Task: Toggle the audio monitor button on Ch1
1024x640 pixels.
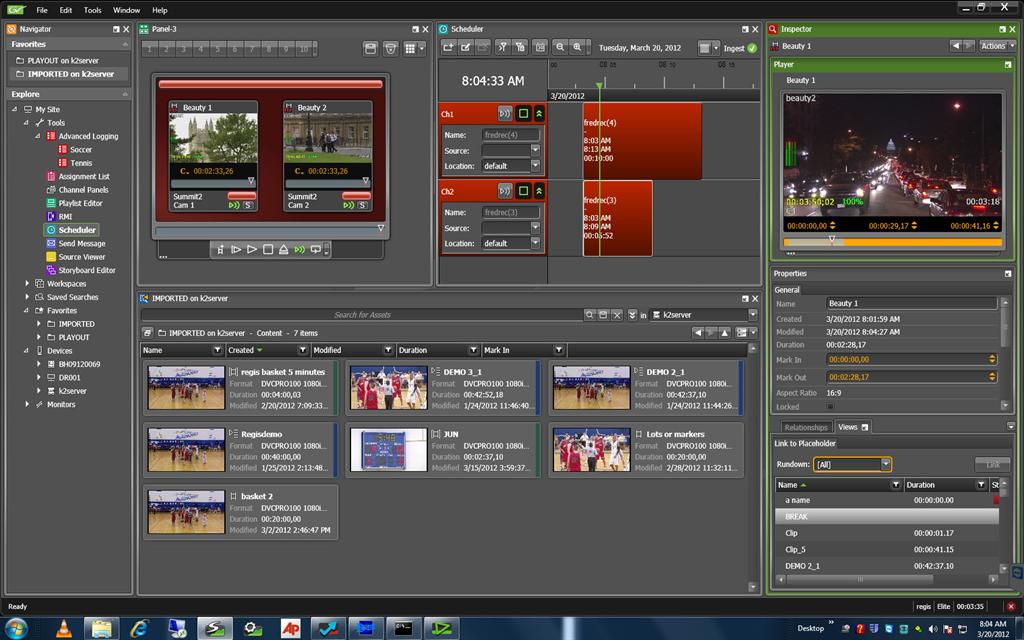Action: 505,114
